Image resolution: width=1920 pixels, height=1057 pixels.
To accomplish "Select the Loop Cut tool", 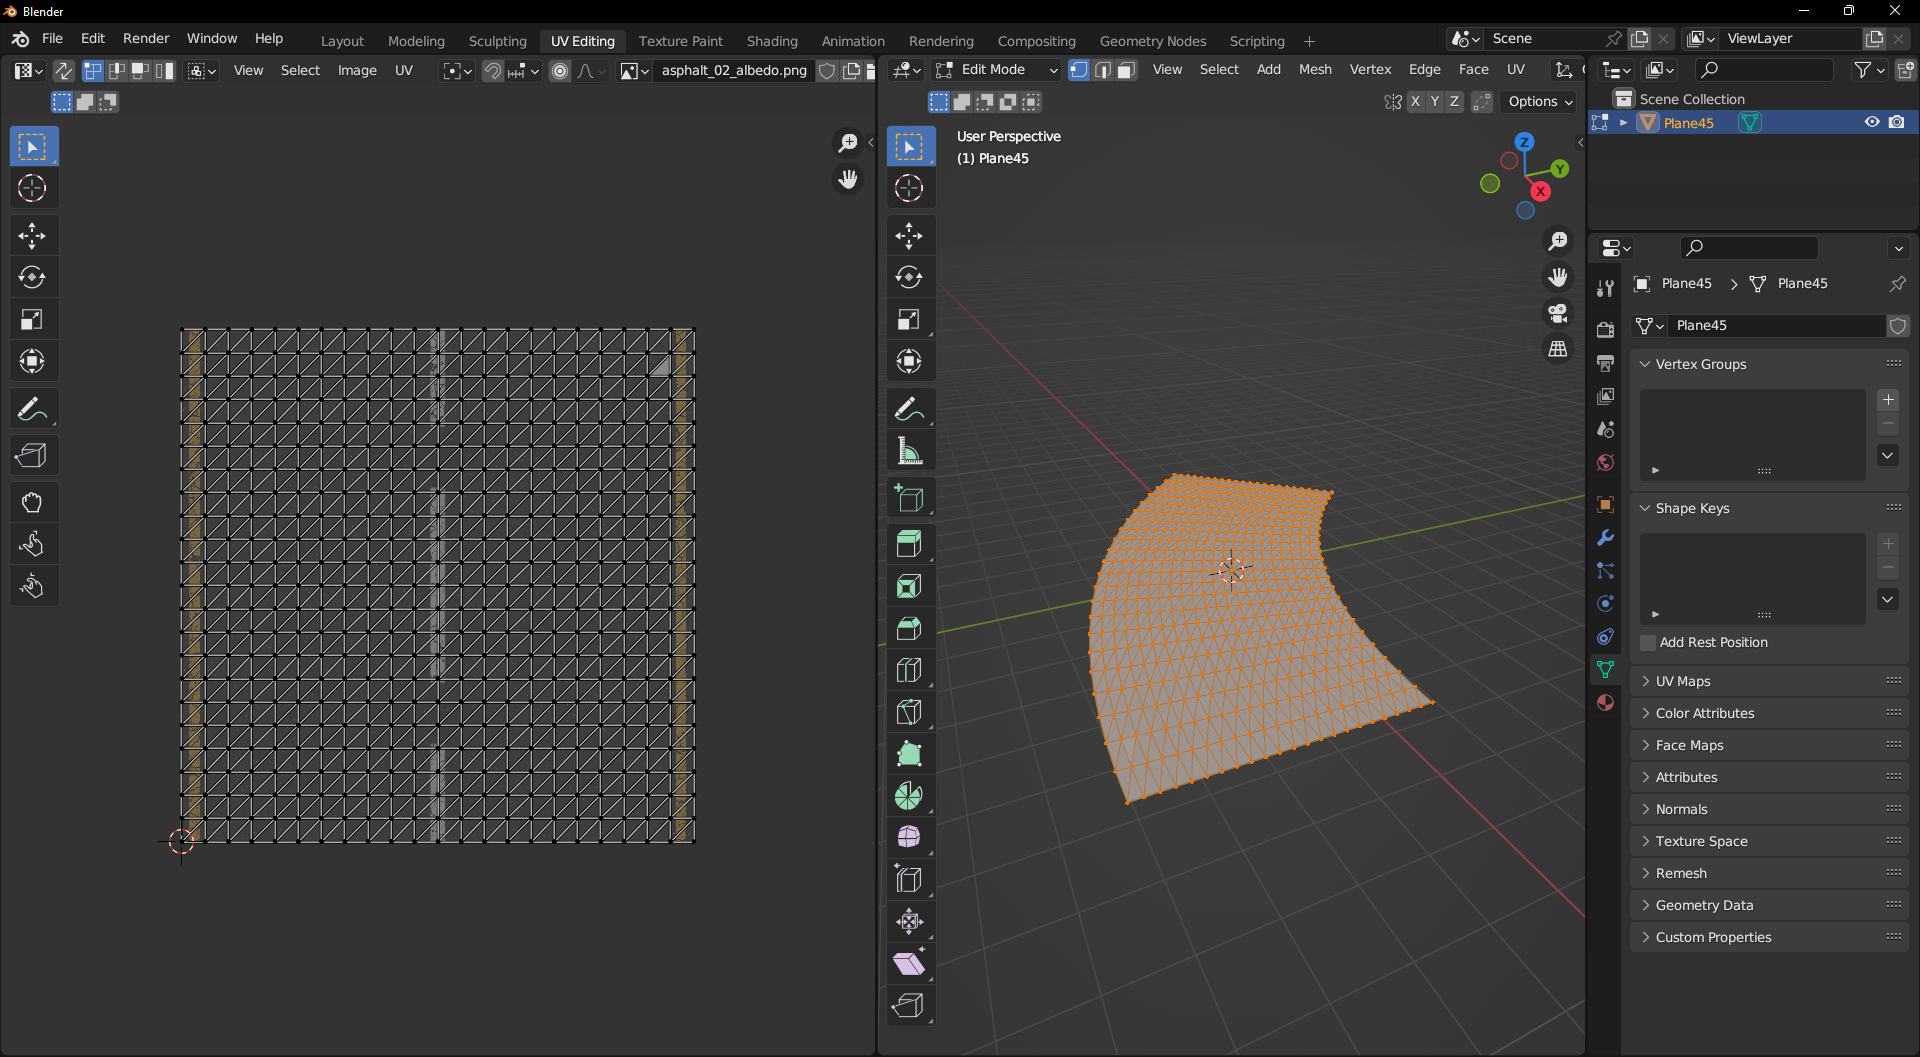I will click(x=911, y=669).
